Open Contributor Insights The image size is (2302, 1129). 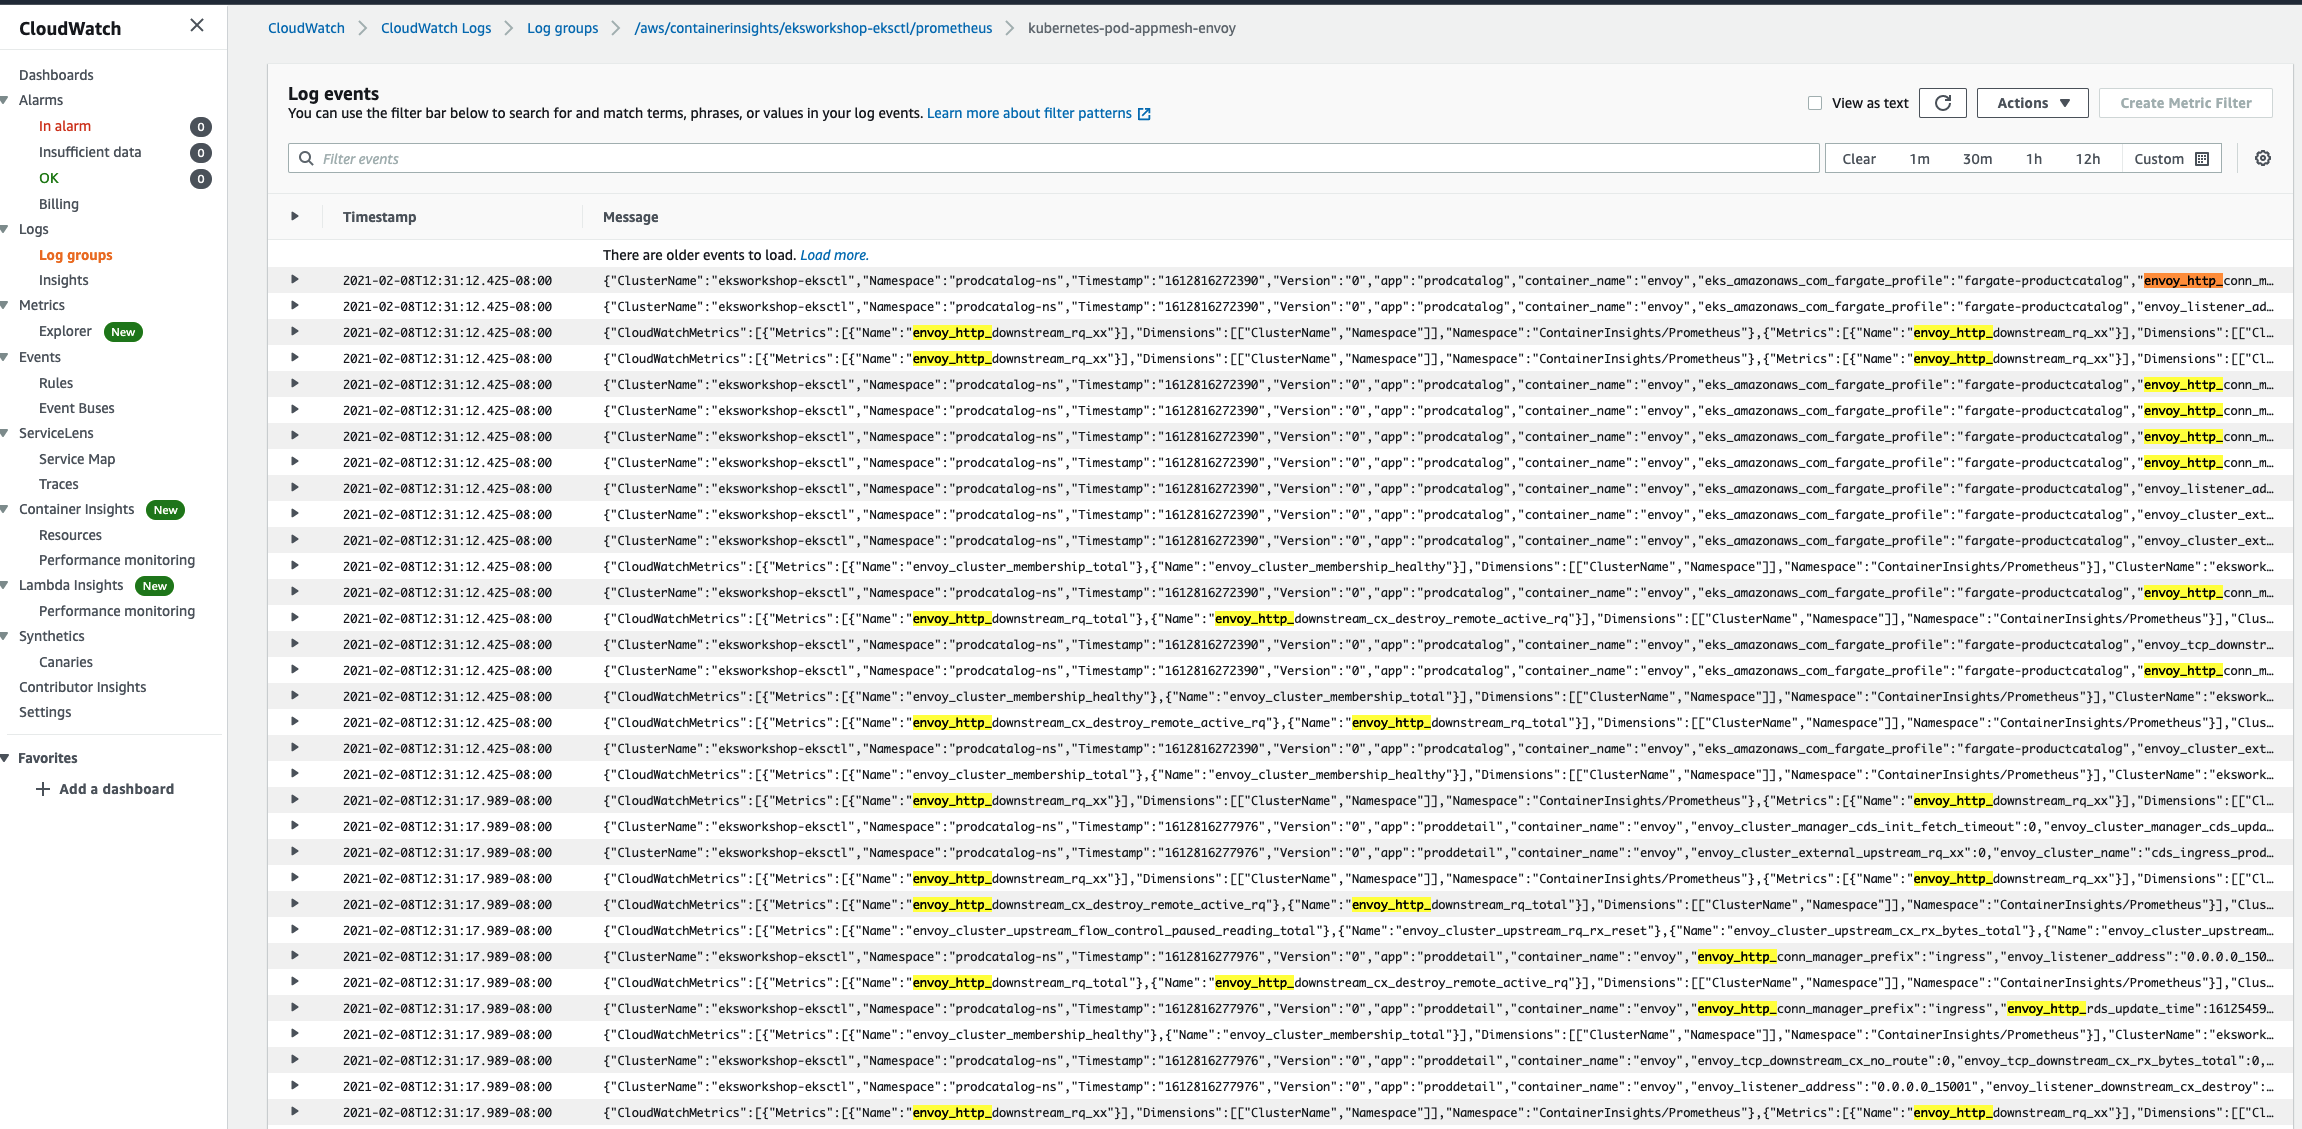click(x=83, y=687)
